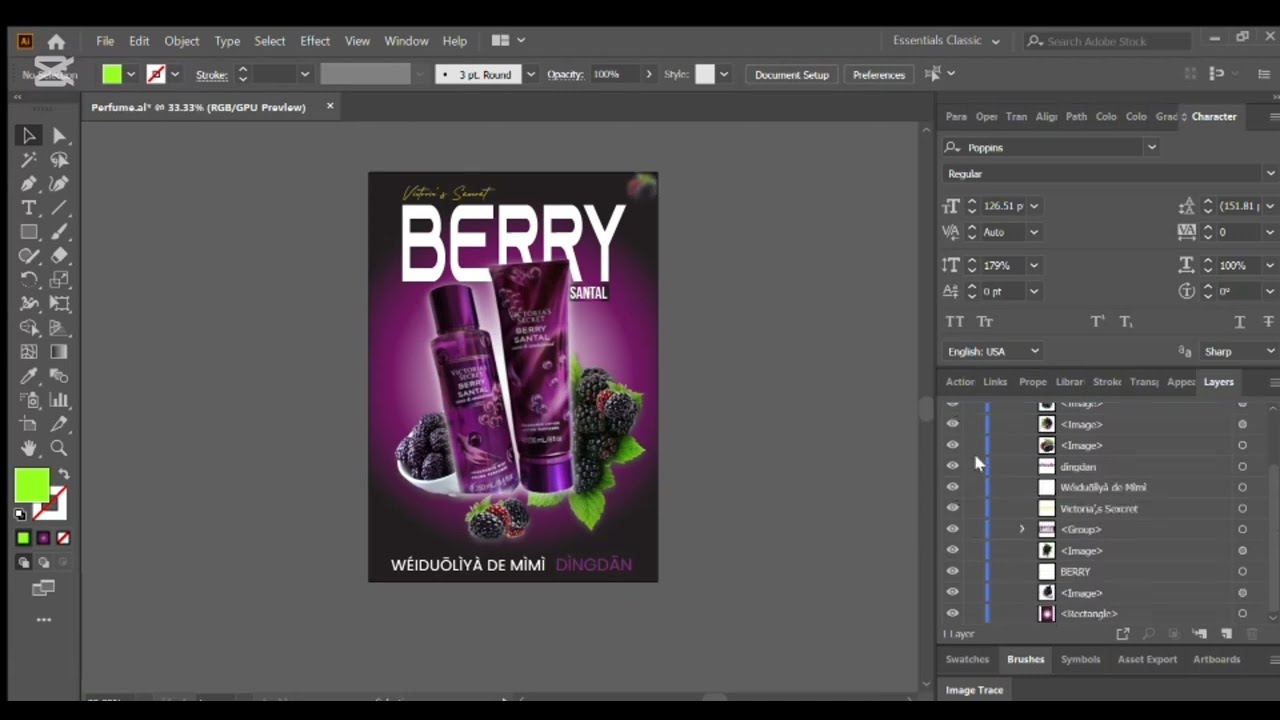Toggle visibility of Victoria's Sexcret layer

(952, 509)
